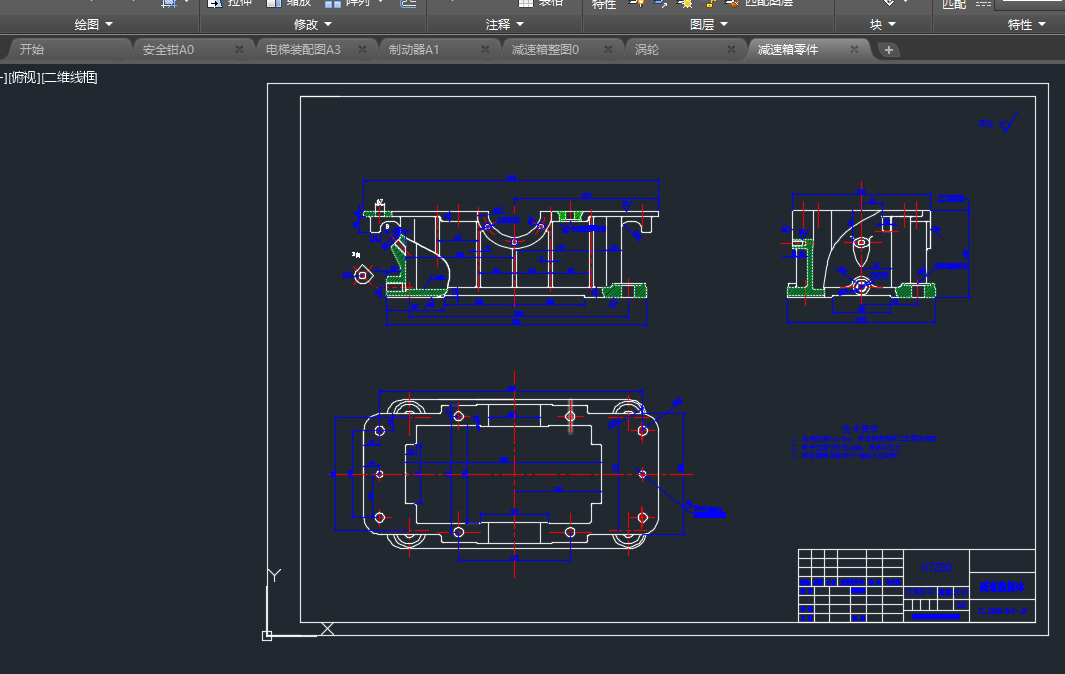The height and width of the screenshot is (674, 1065).
Task: Open the 电梯装配图A3 drawing tab
Action: [303, 49]
